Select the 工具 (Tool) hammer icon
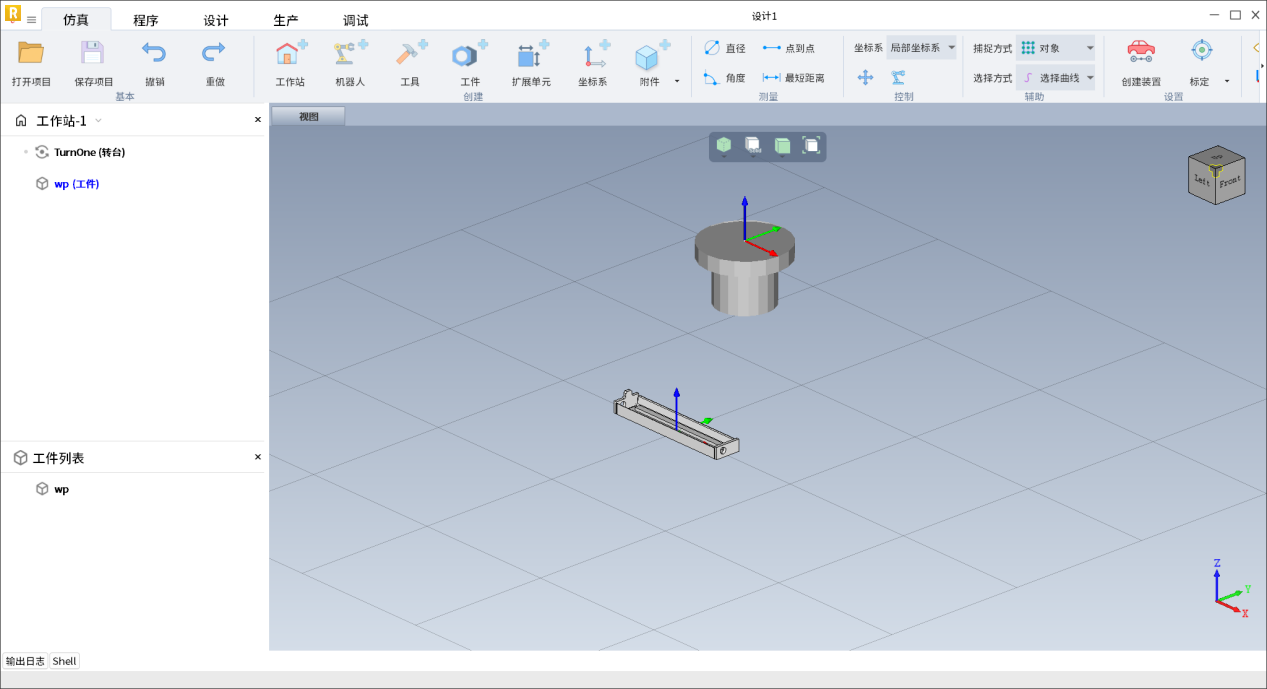Screen dimensions: 1267x689 410,55
